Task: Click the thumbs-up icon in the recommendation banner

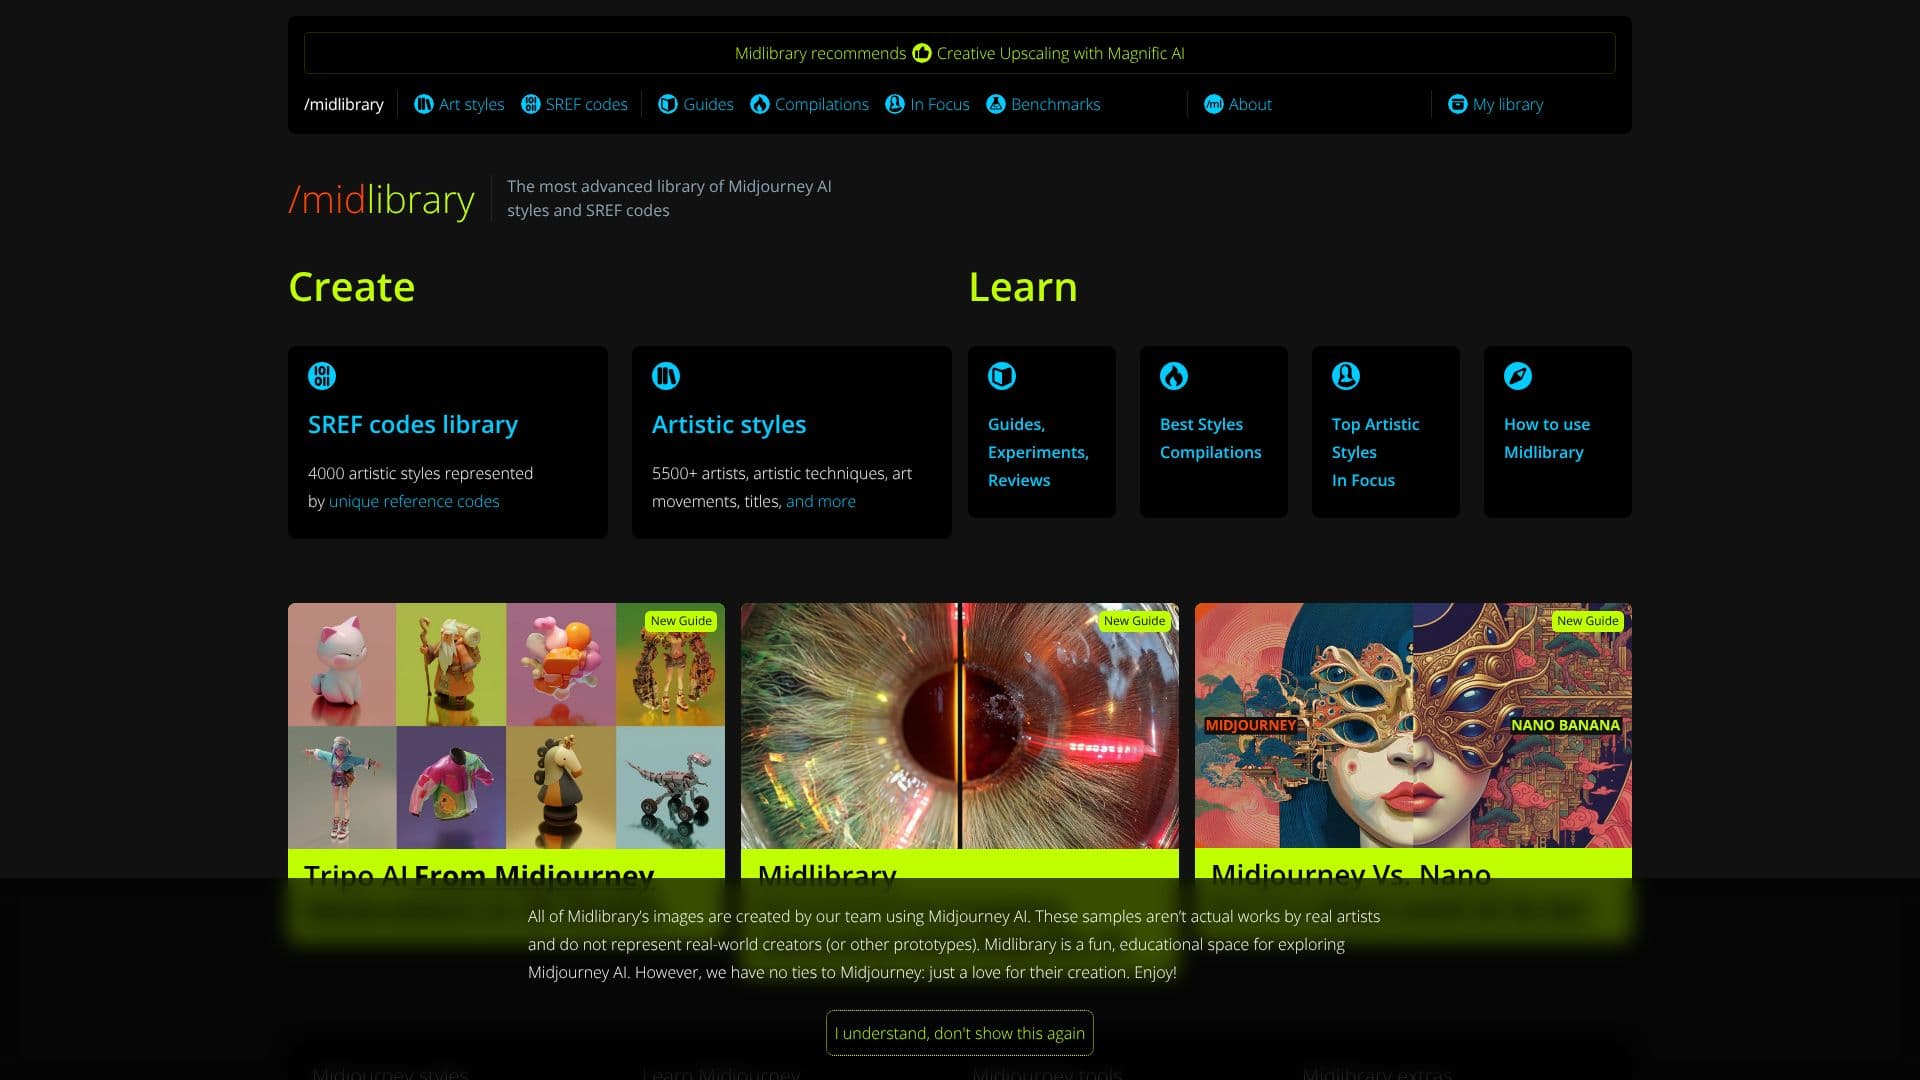Action: pyautogui.click(x=921, y=53)
